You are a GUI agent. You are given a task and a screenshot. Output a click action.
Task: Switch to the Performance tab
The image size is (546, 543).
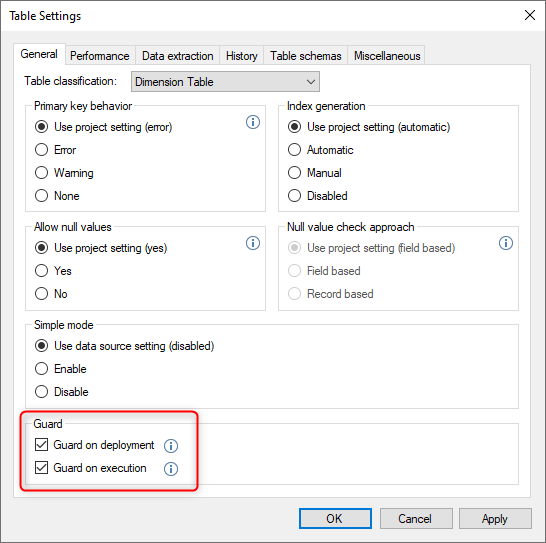(x=100, y=56)
